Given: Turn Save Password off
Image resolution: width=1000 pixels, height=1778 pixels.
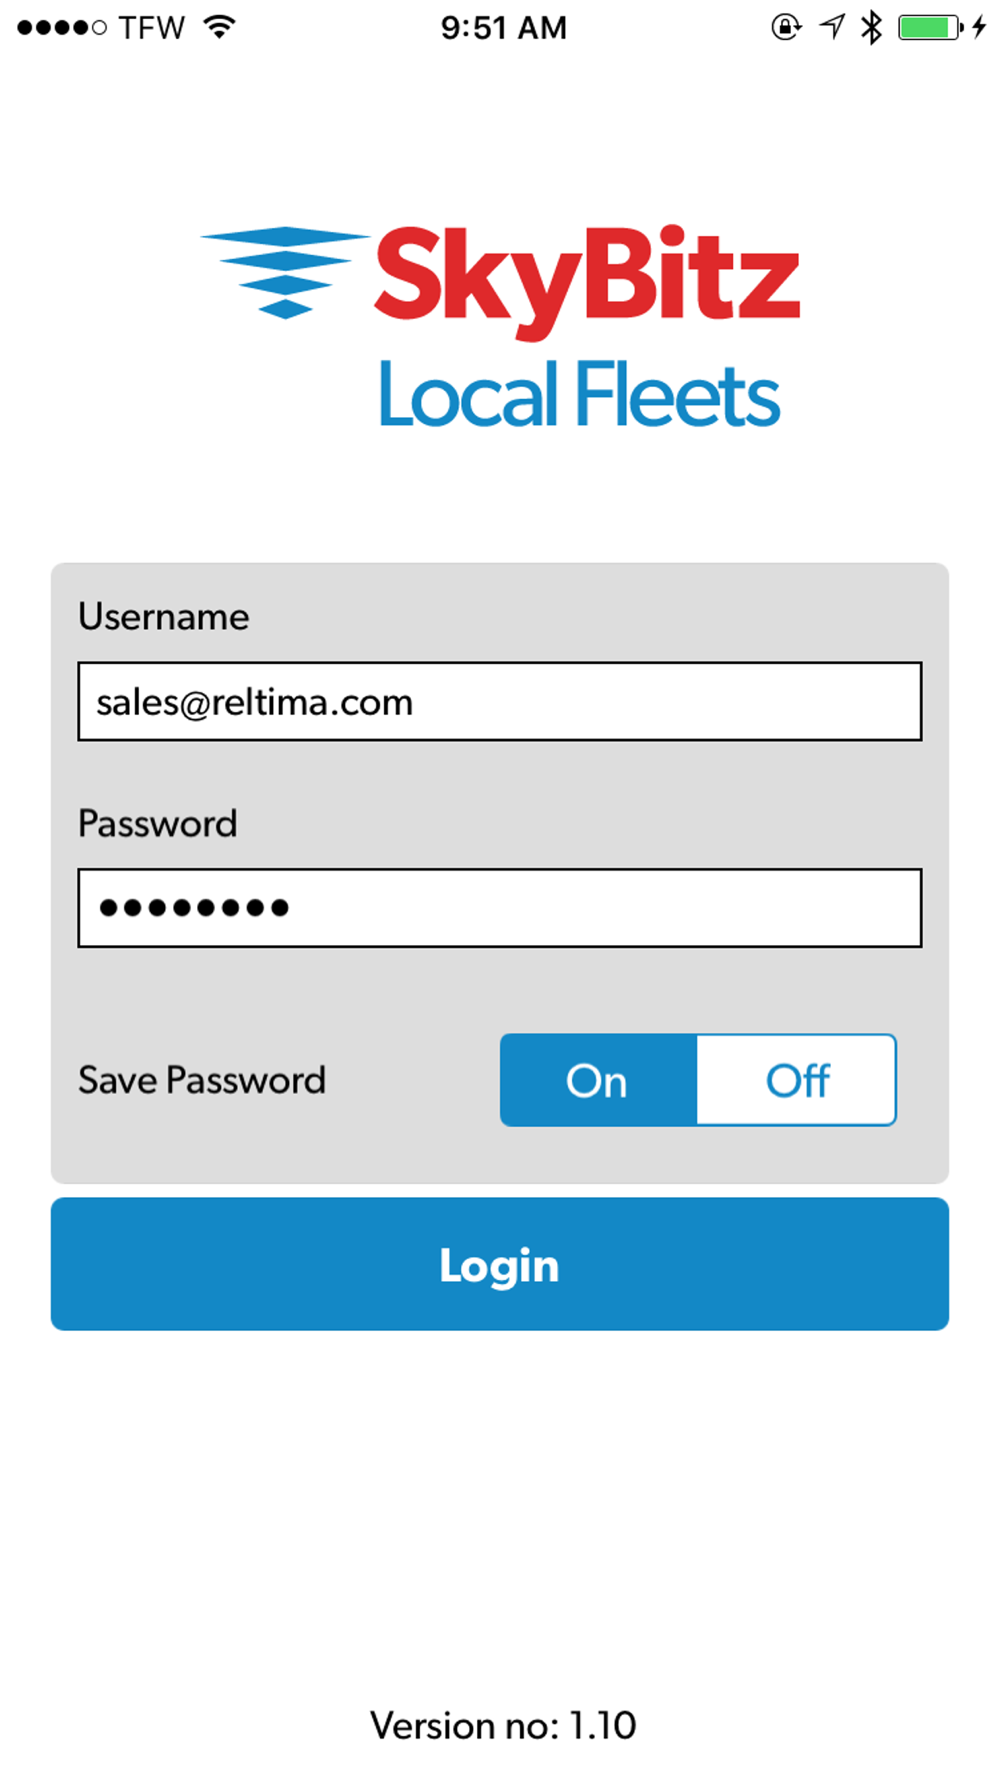Looking at the screenshot, I should tap(796, 1080).
